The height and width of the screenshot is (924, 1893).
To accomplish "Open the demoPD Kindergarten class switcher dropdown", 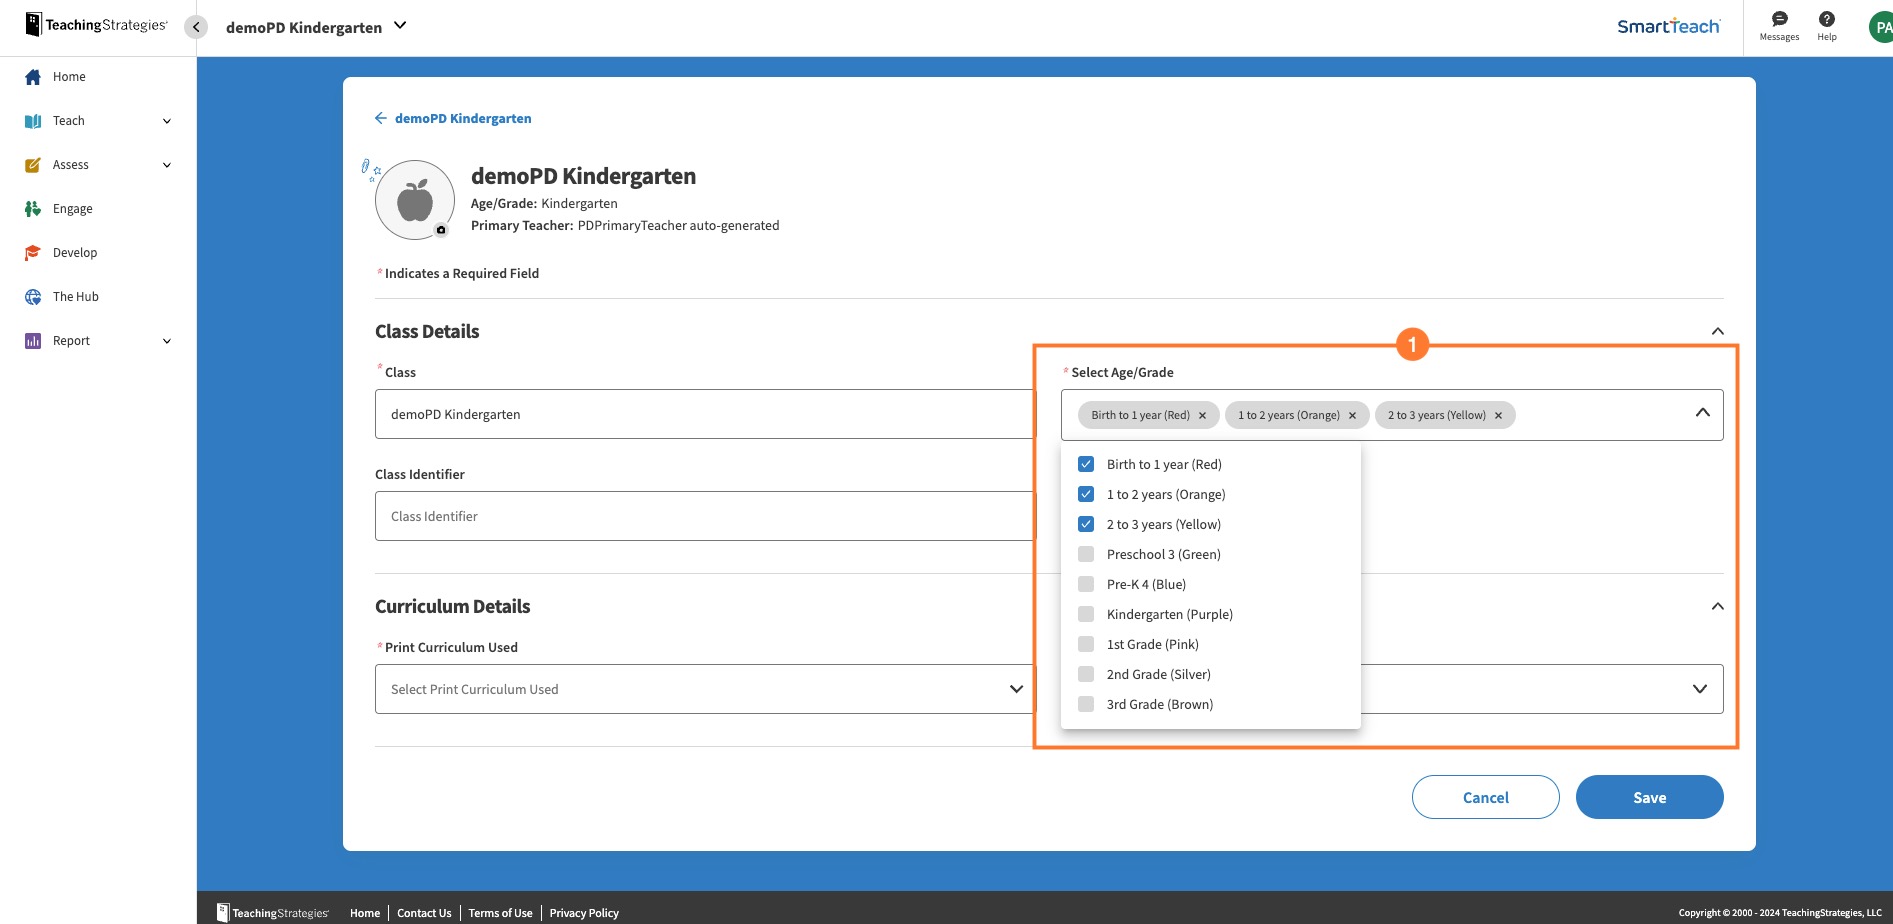I will click(400, 26).
